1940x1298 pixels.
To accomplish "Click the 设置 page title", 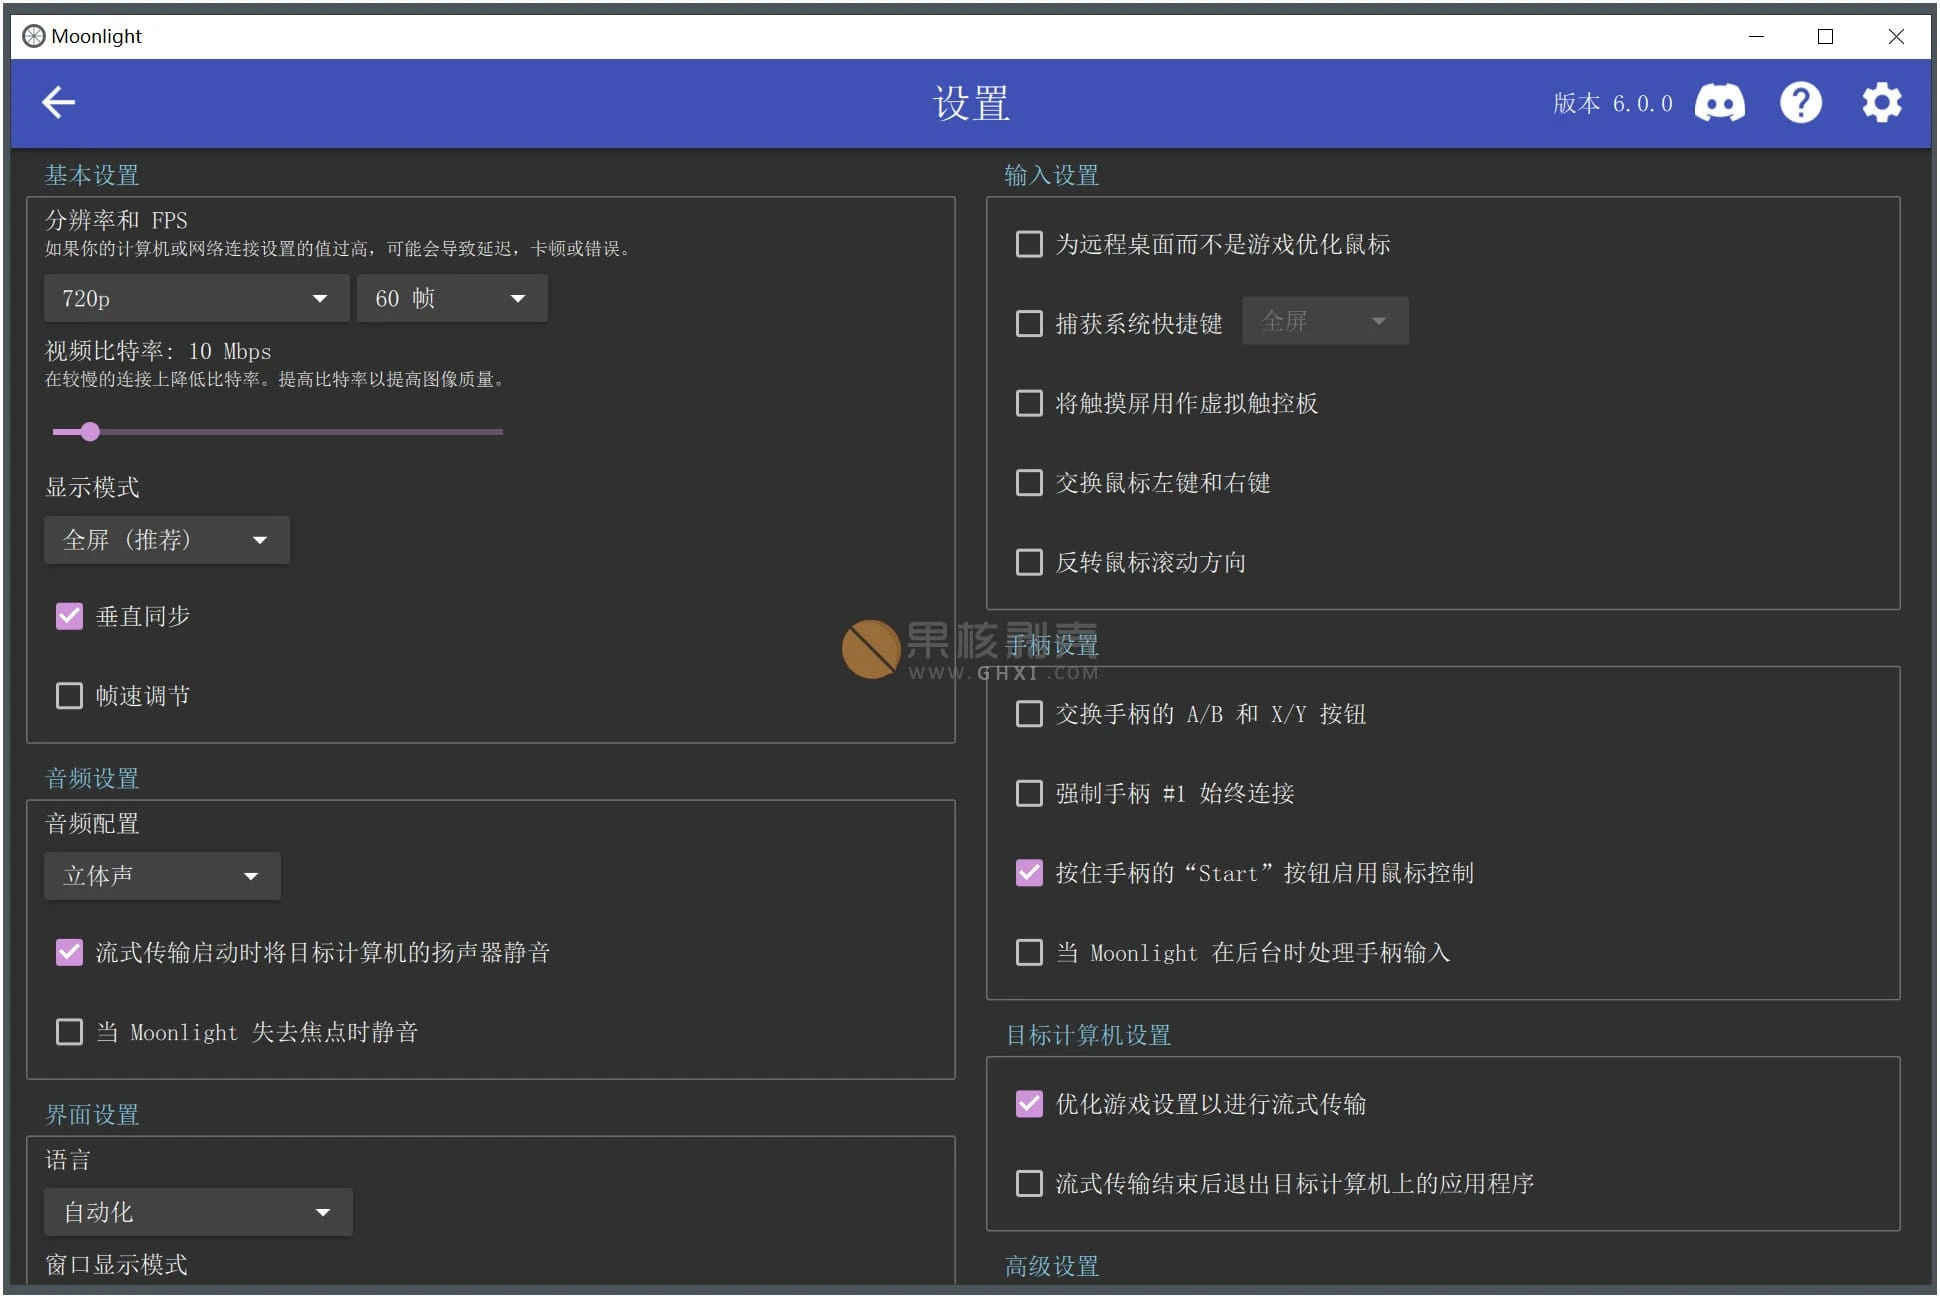I will pyautogui.click(x=971, y=103).
